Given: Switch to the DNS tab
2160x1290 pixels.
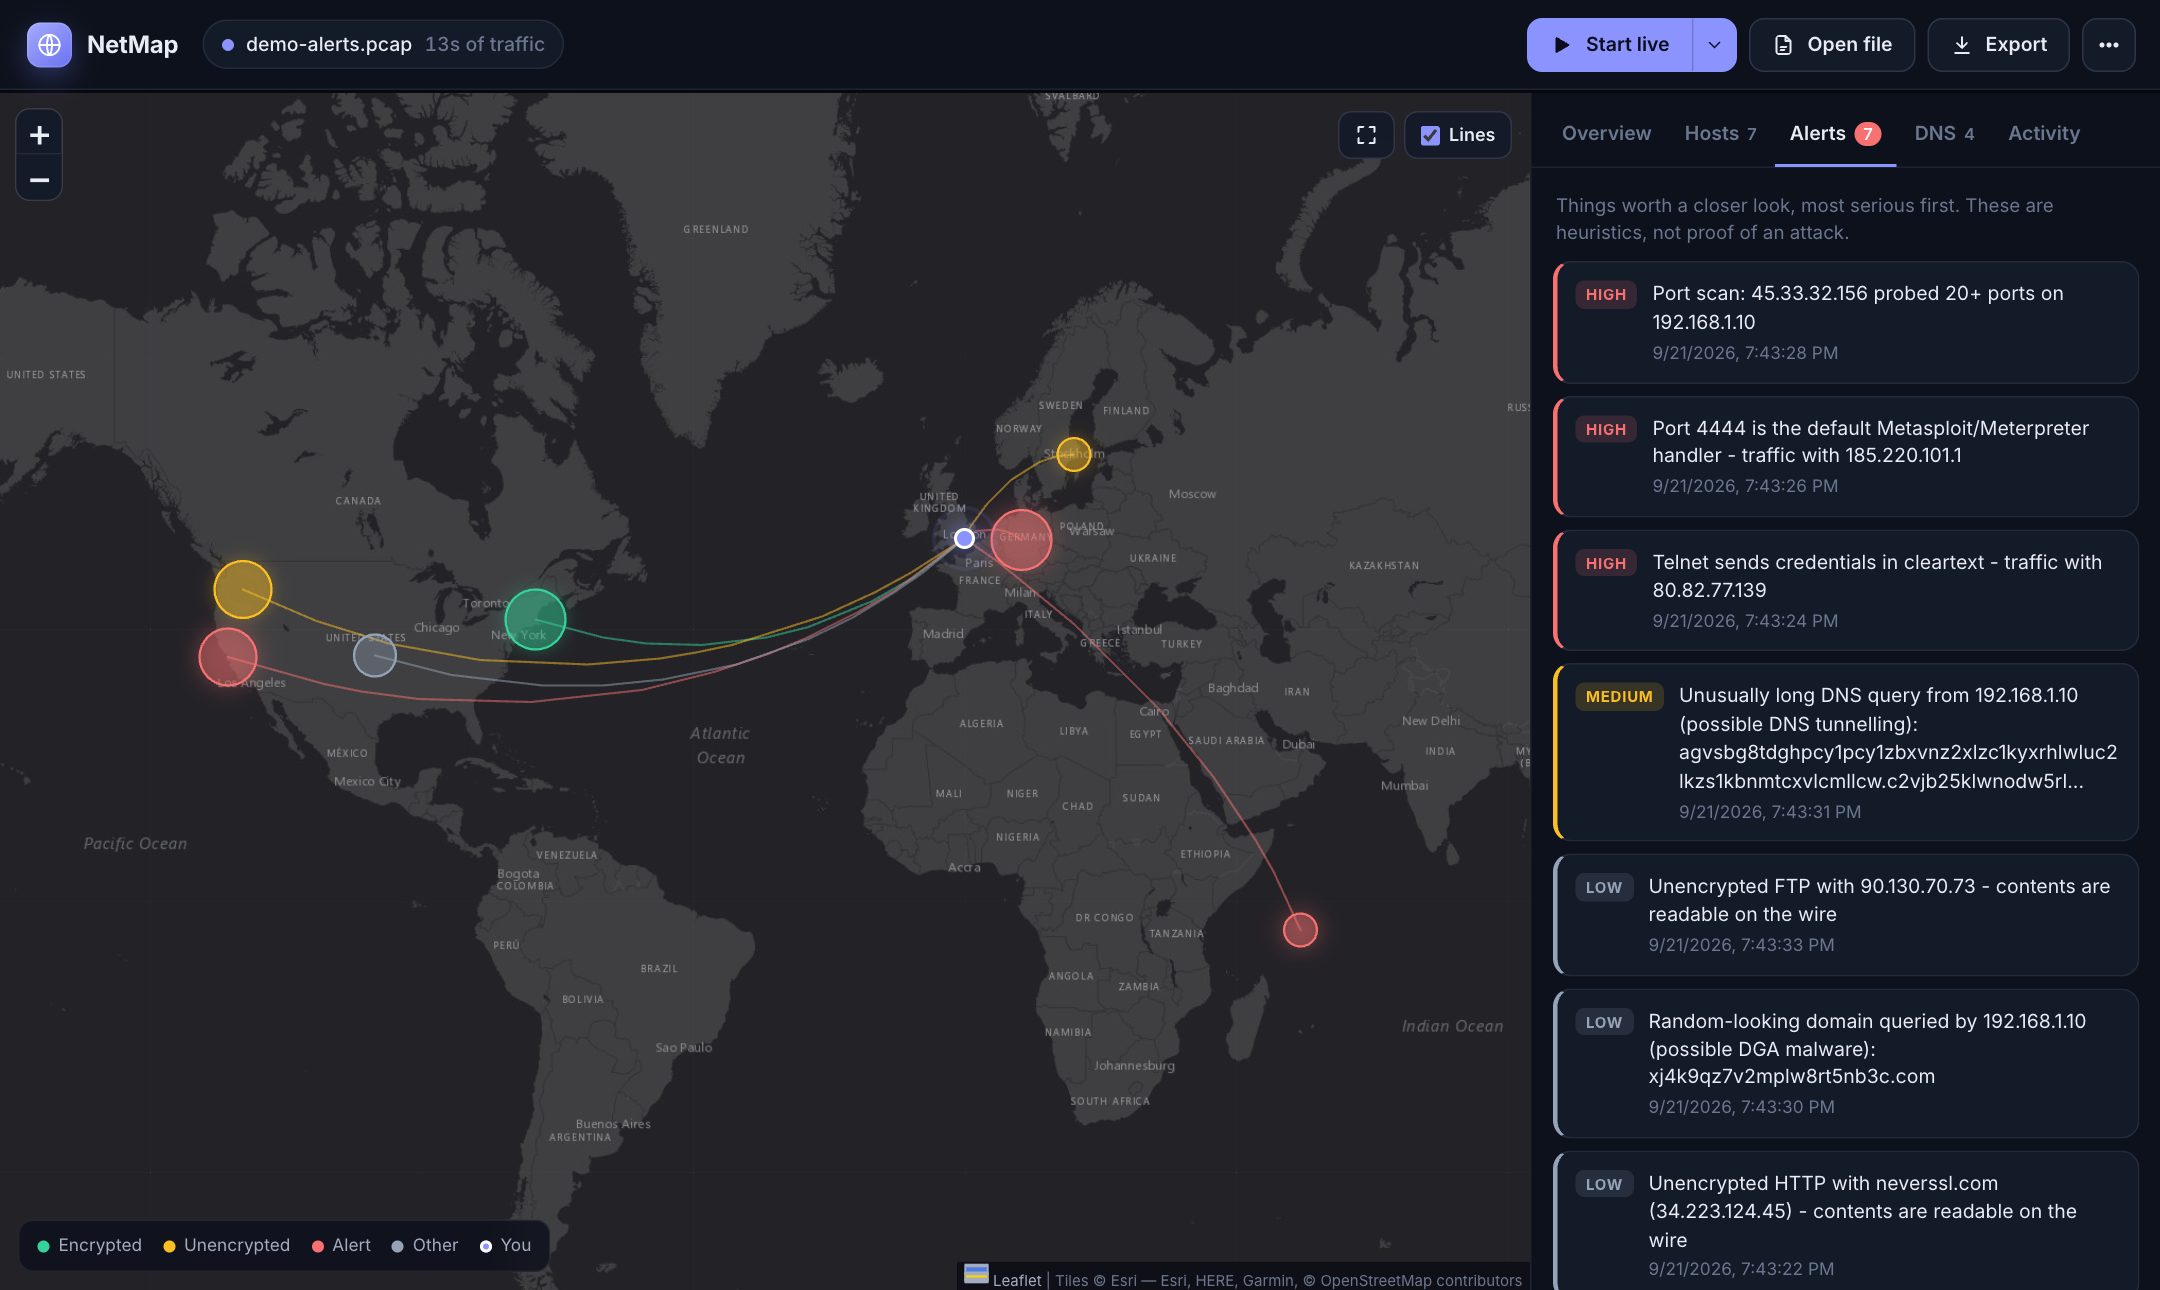Looking at the screenshot, I should coord(1944,133).
